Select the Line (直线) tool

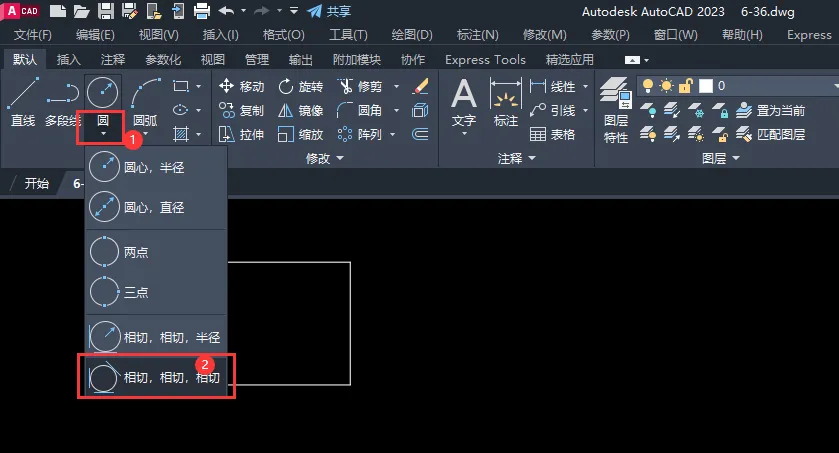24,102
